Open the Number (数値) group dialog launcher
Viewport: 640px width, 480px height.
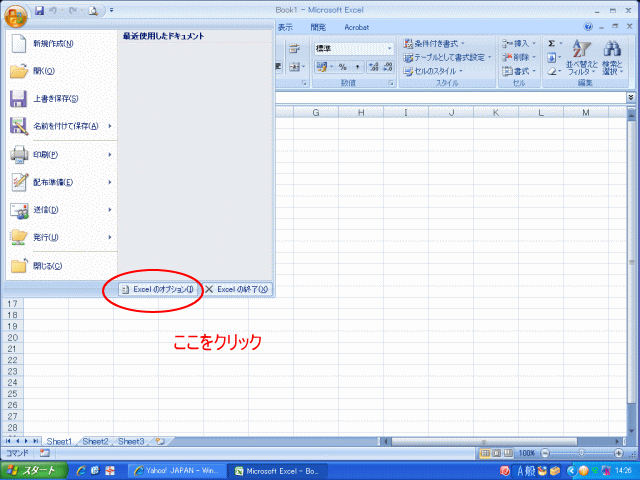click(391, 83)
